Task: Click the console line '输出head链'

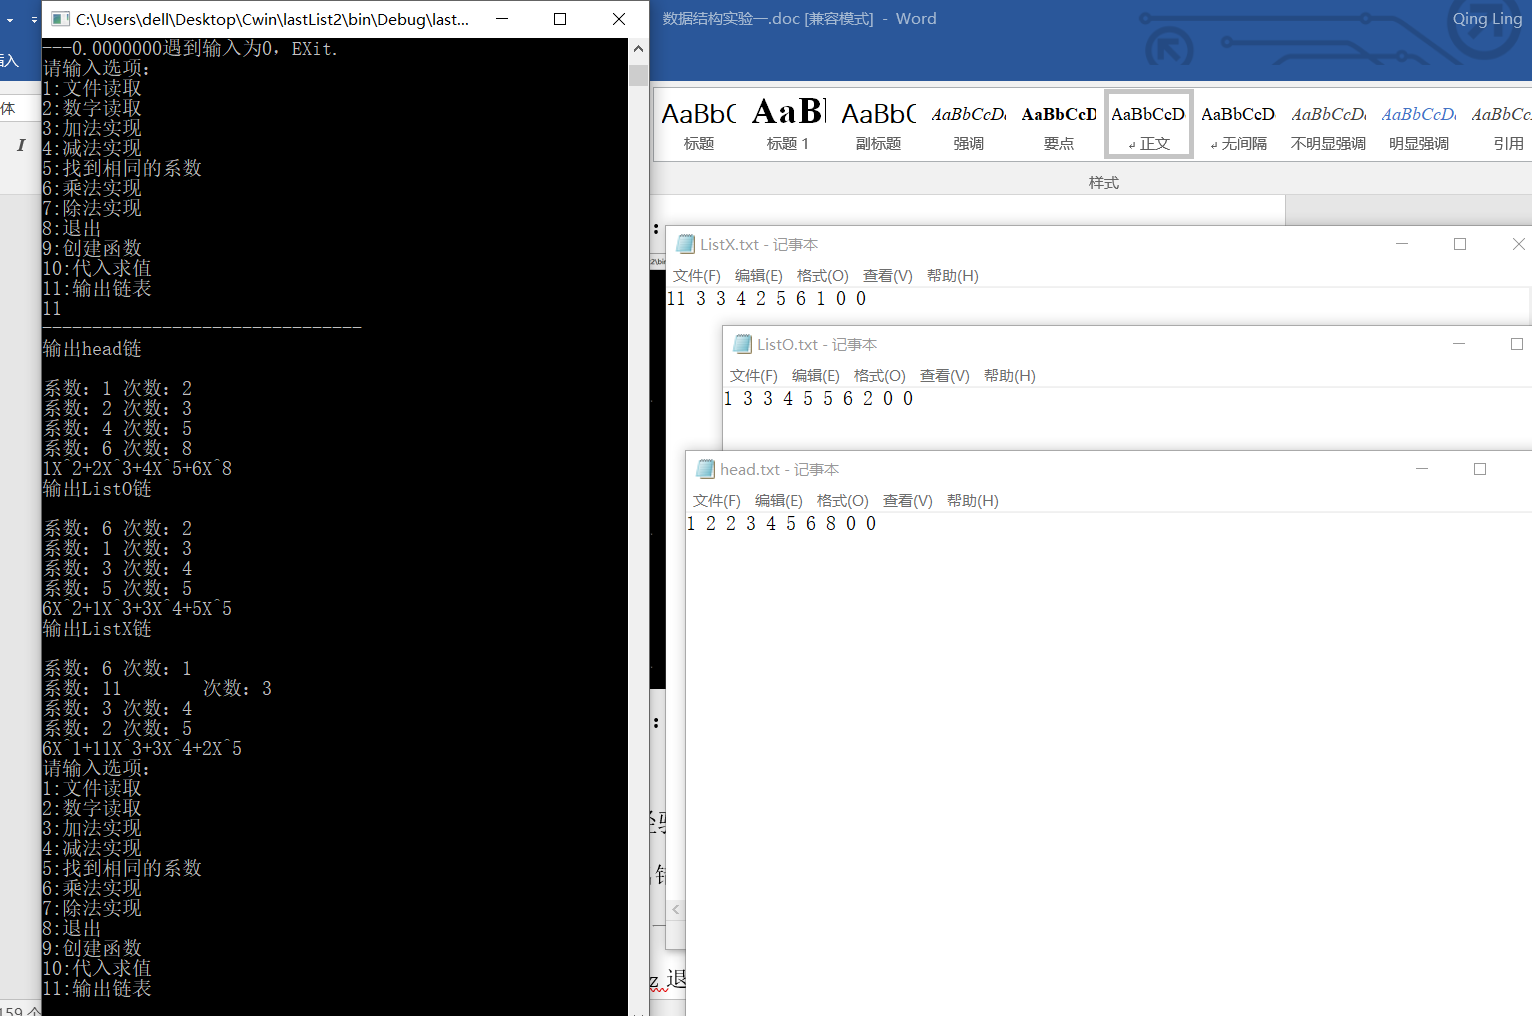Action: tap(92, 349)
